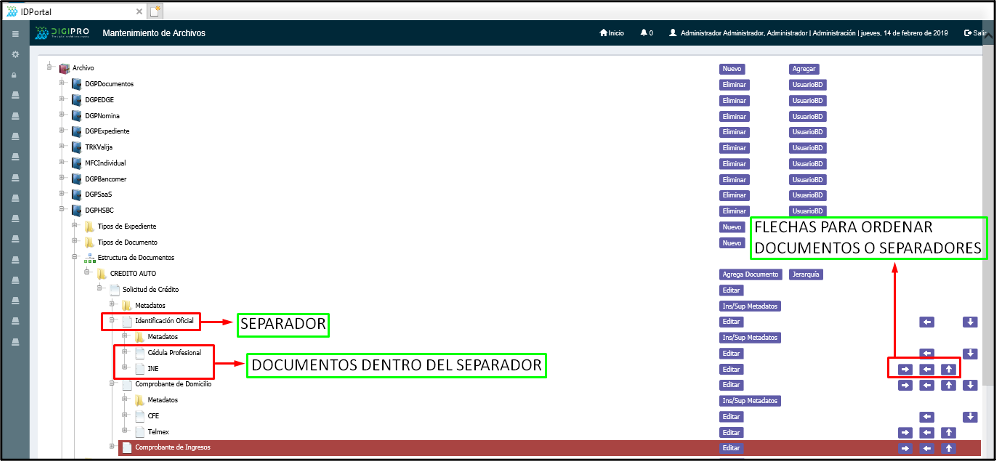This screenshot has height=462, width=996.
Task: Click the right arrow on the INE row
Action: click(905, 369)
